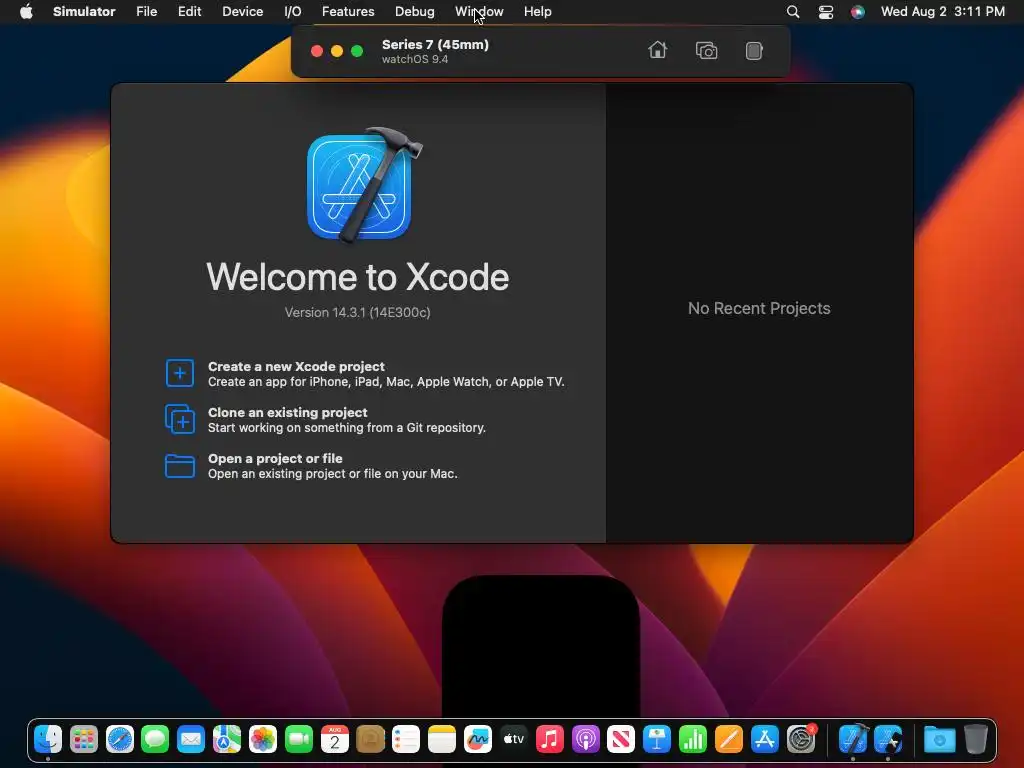Screen dimensions: 1024x768
Task: Open FaceTime from the Dock
Action: coord(299,739)
